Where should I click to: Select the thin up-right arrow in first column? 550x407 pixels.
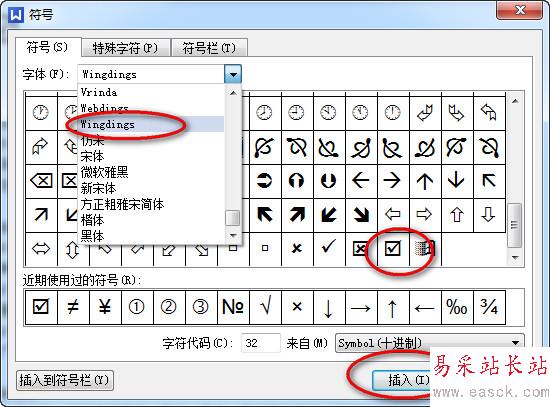[x=41, y=215]
